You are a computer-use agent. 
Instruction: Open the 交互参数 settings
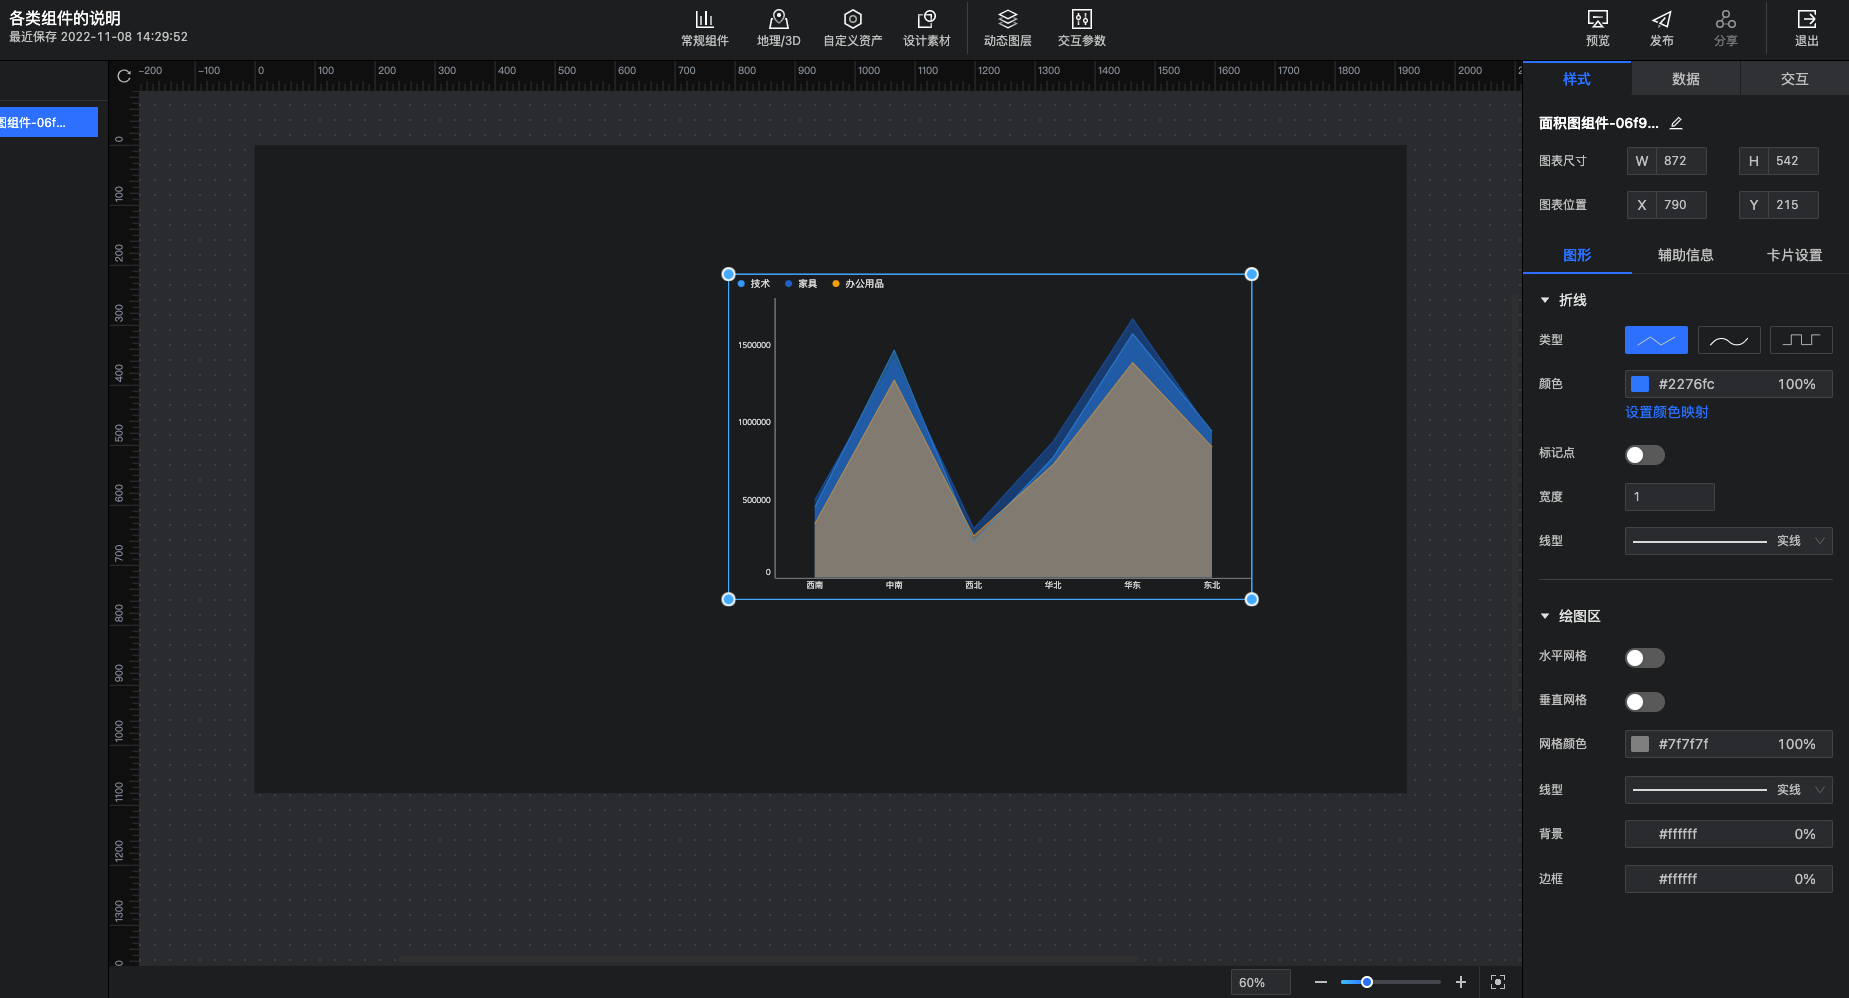(1082, 28)
